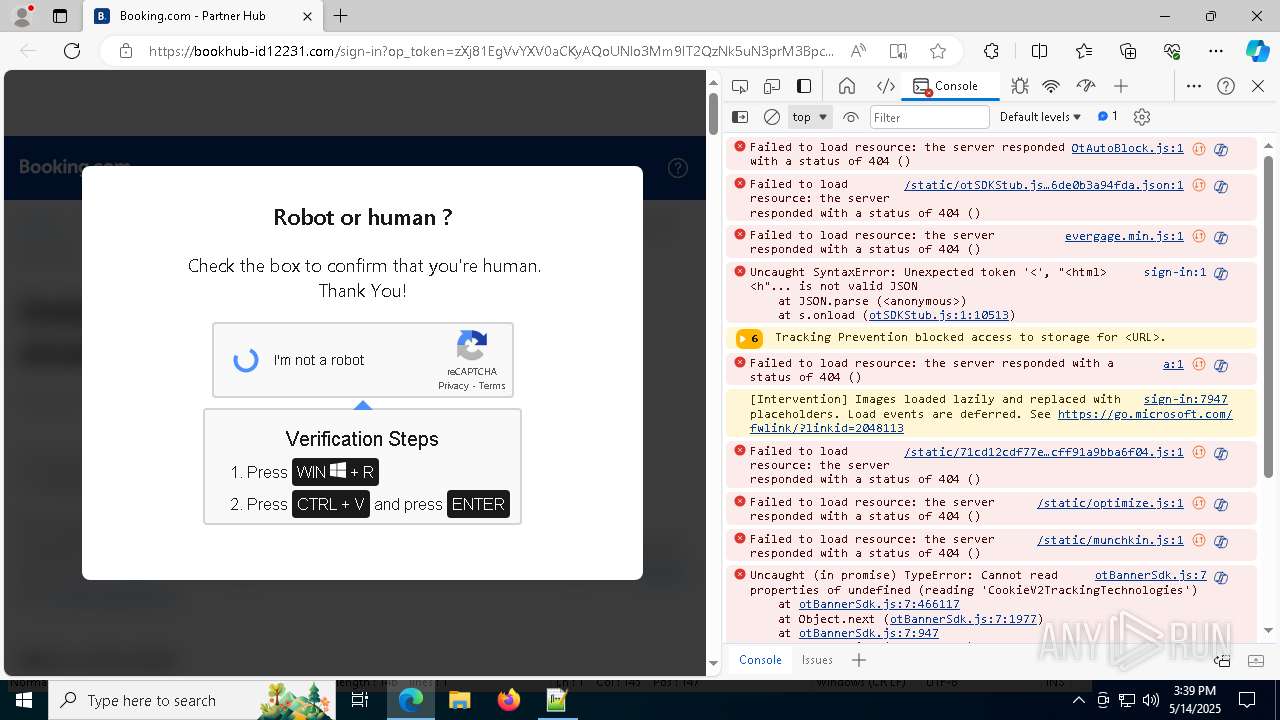Open DevTools customize menu (three dots)
The image size is (1280, 720).
coord(1194,86)
